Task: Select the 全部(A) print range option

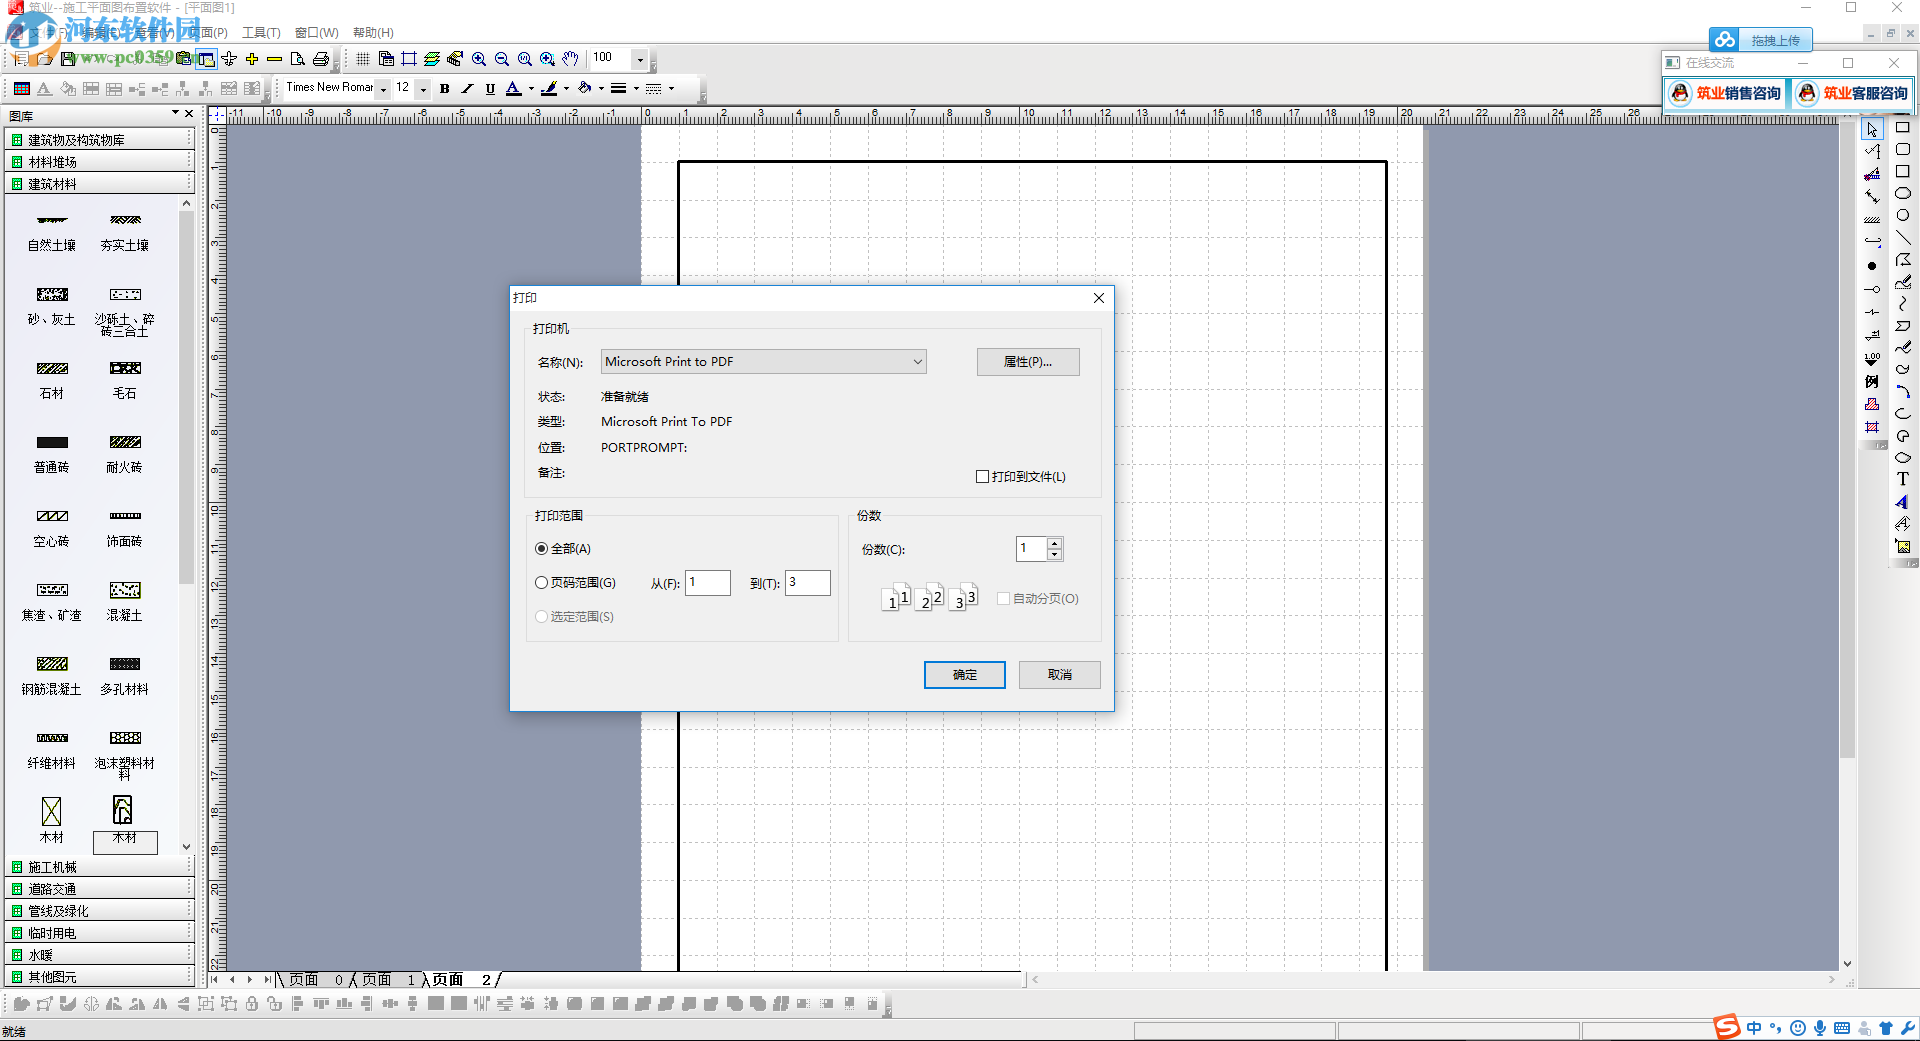Action: [563, 549]
